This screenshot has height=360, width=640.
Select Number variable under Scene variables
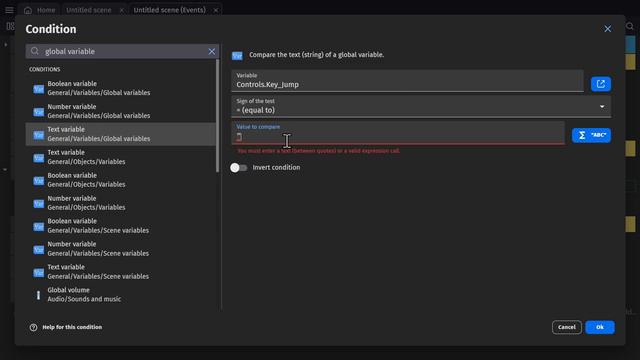click(120, 249)
